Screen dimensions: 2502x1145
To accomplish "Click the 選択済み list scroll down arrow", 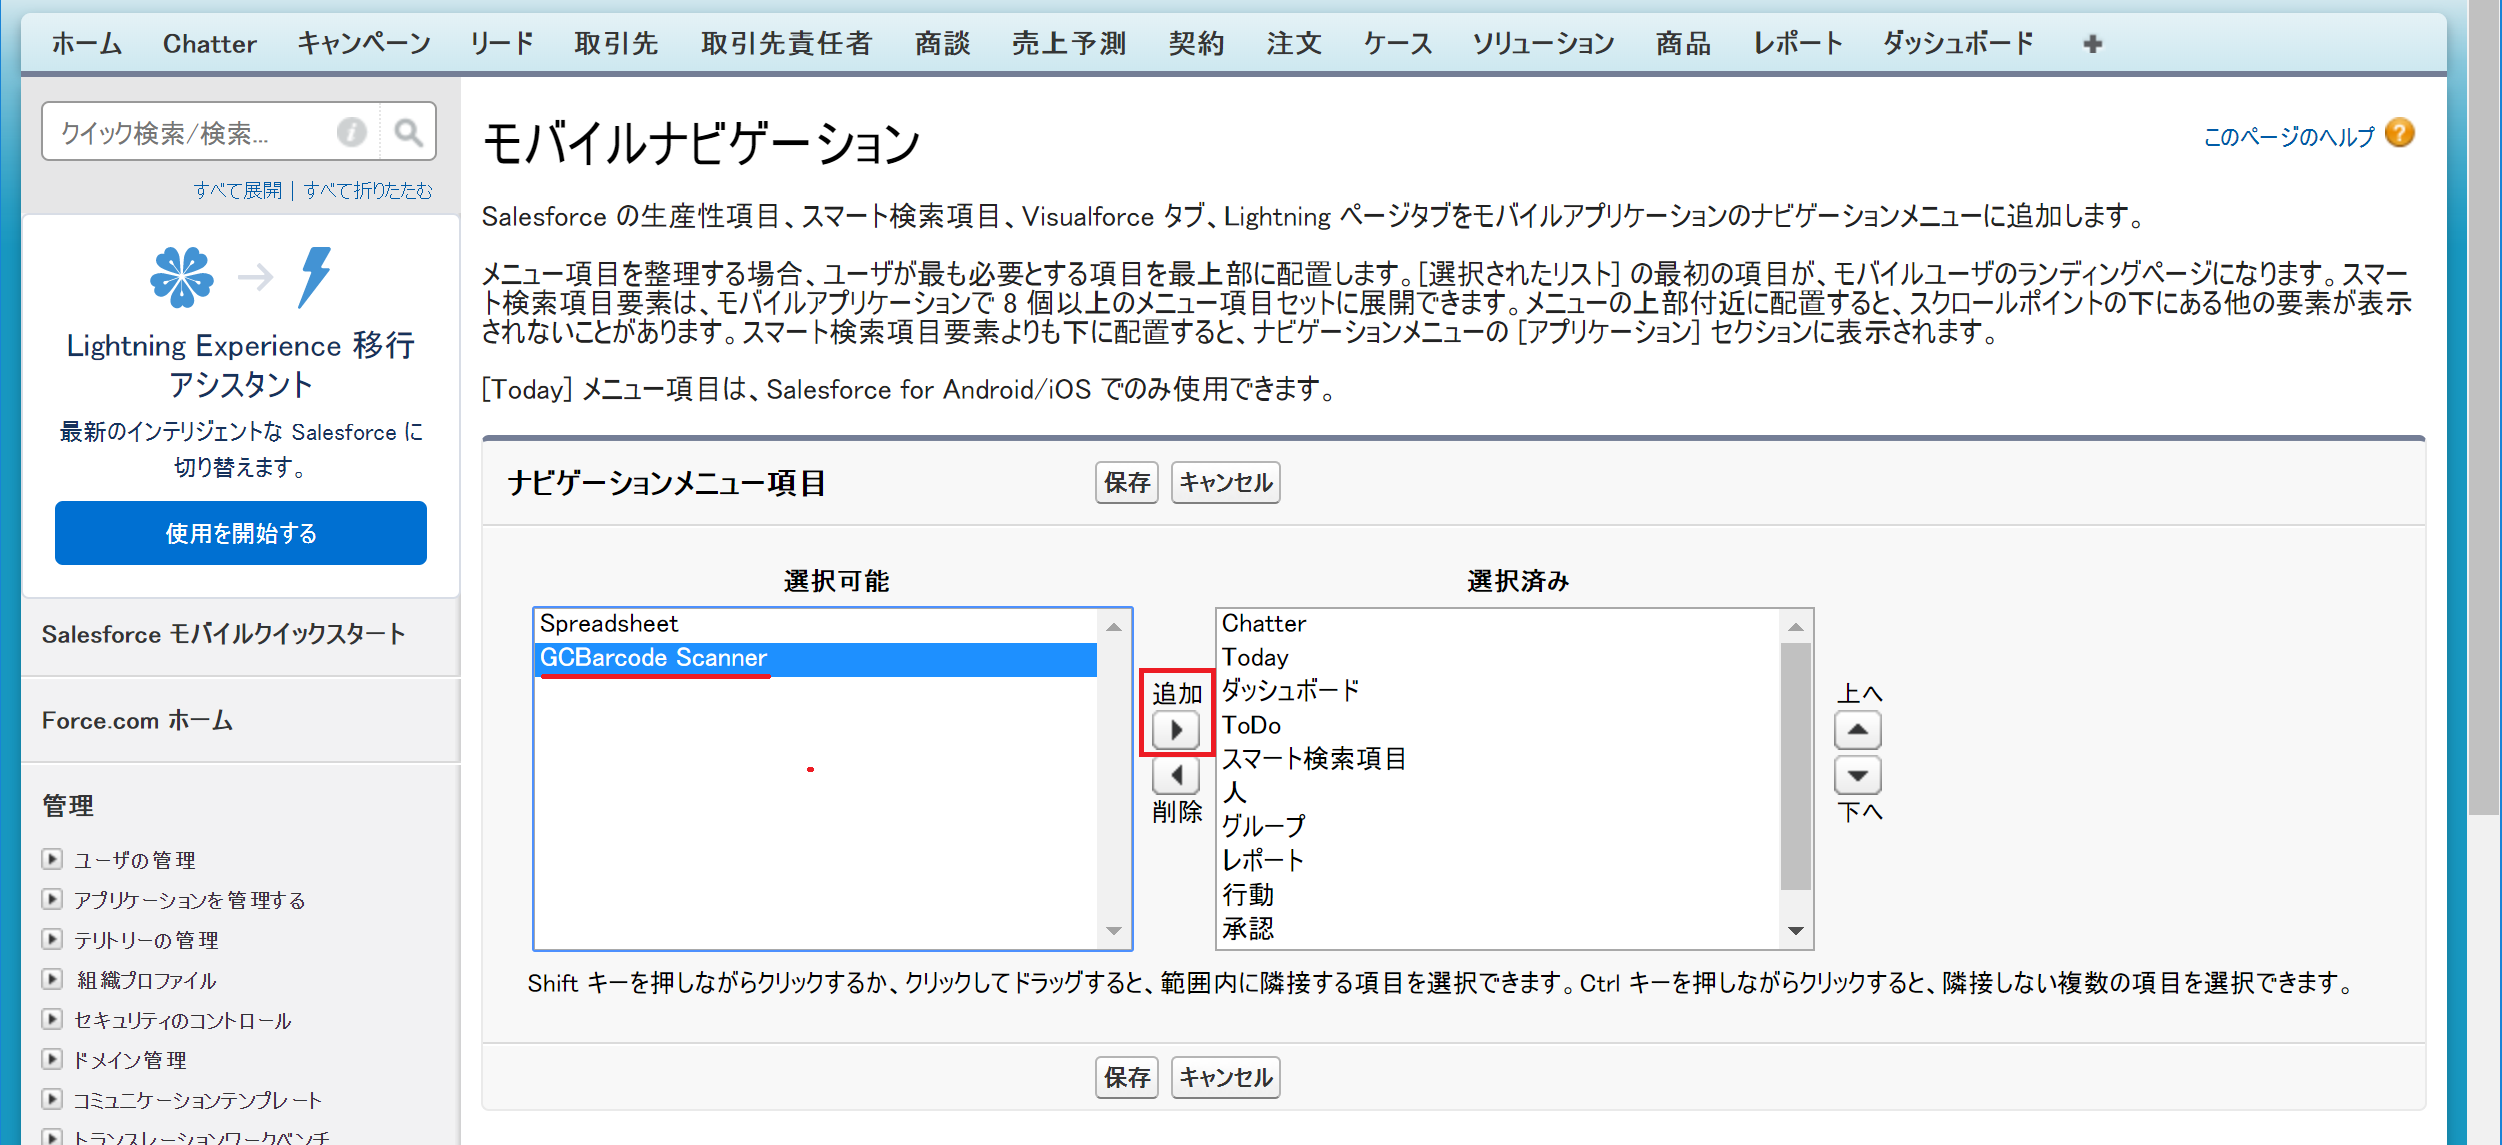I will [x=1795, y=931].
